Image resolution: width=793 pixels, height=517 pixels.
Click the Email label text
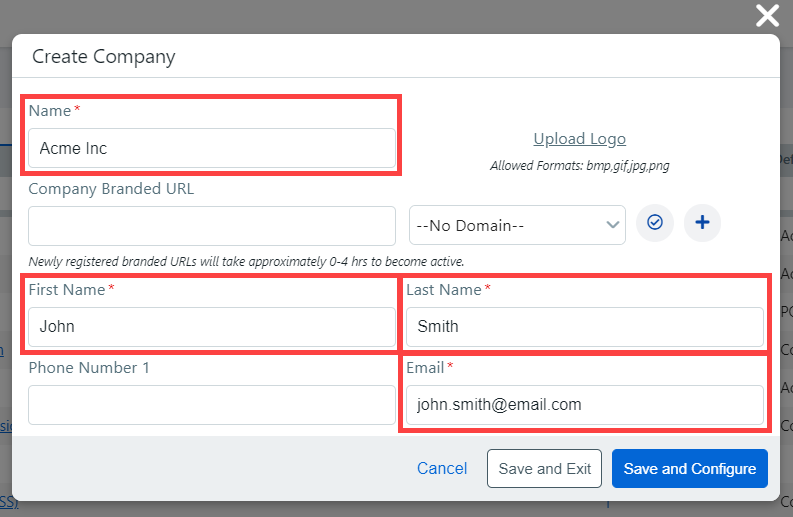click(x=425, y=368)
